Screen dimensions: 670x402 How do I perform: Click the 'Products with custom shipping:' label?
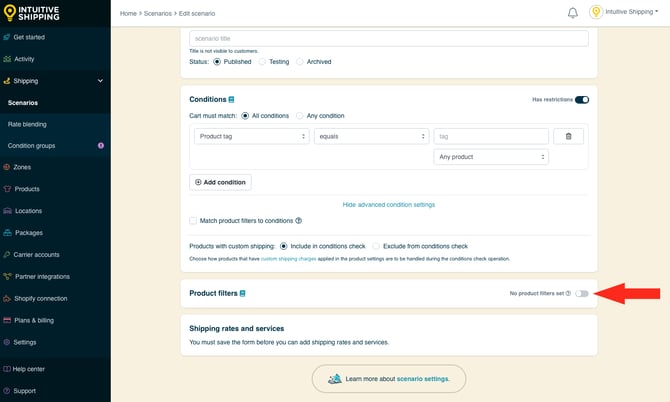(232, 246)
